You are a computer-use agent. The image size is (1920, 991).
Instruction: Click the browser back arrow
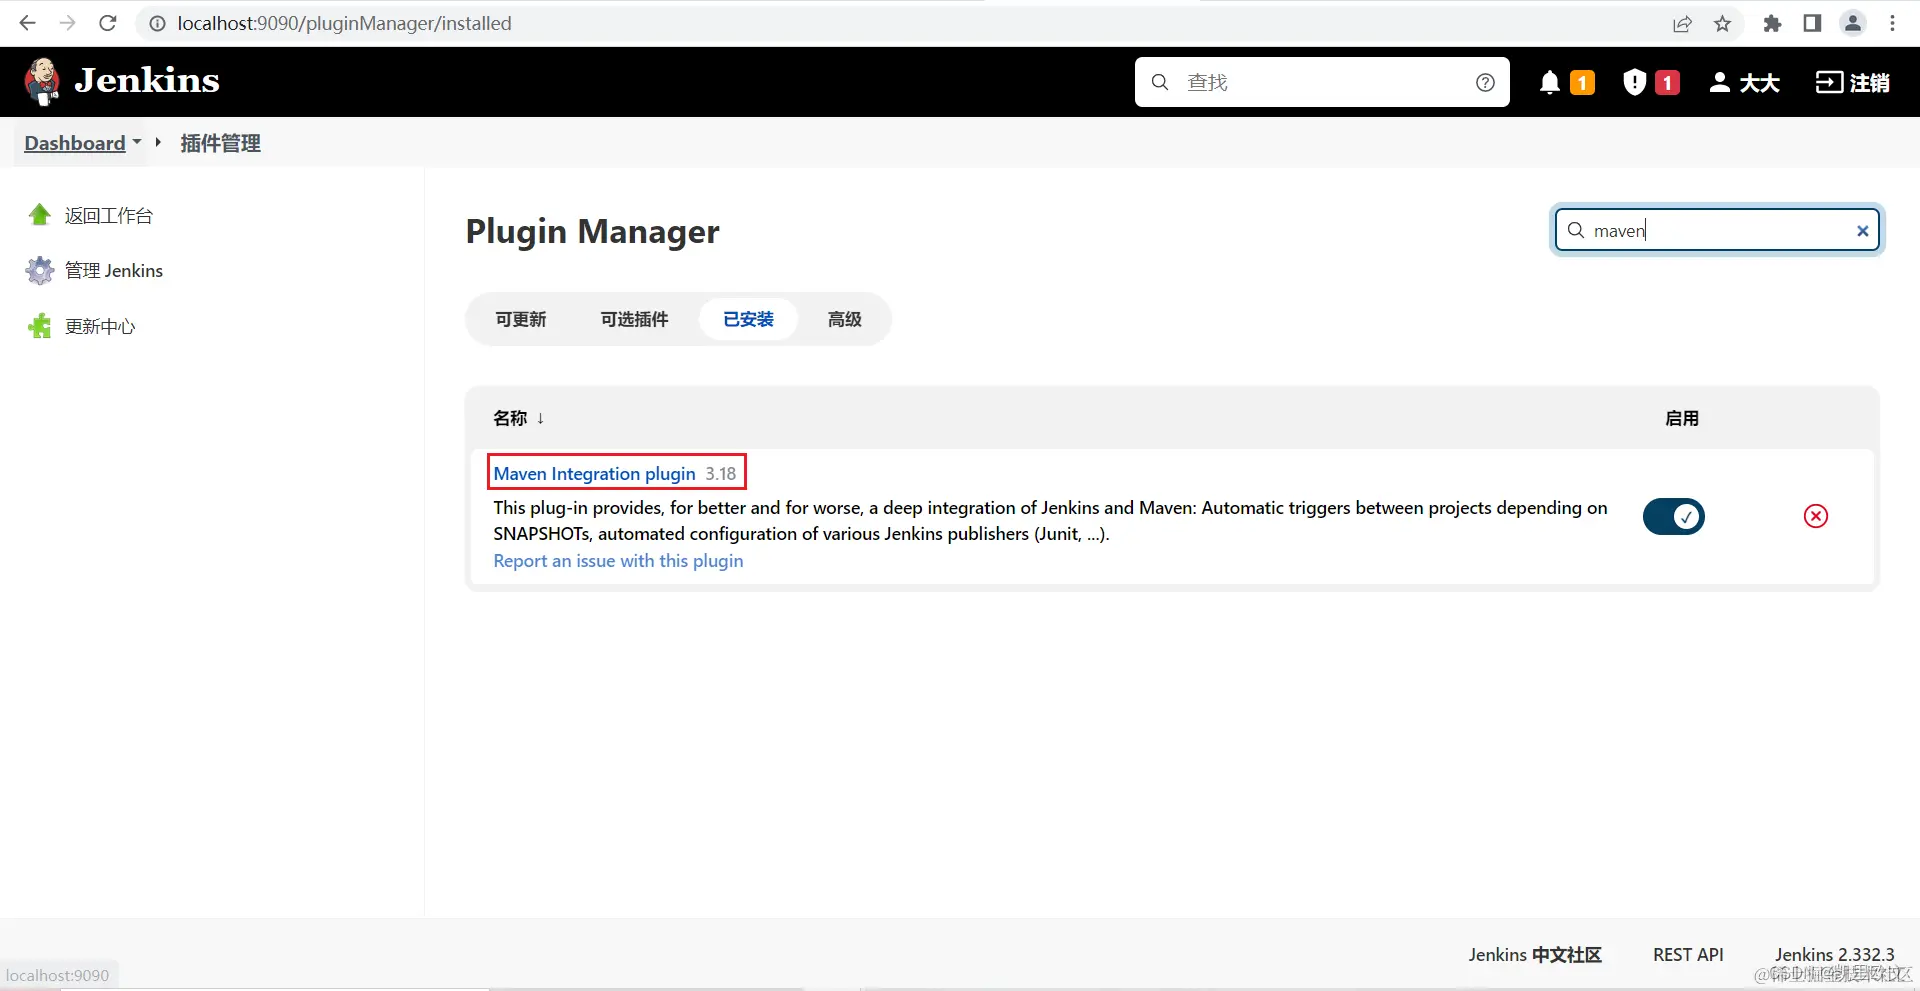coord(27,23)
